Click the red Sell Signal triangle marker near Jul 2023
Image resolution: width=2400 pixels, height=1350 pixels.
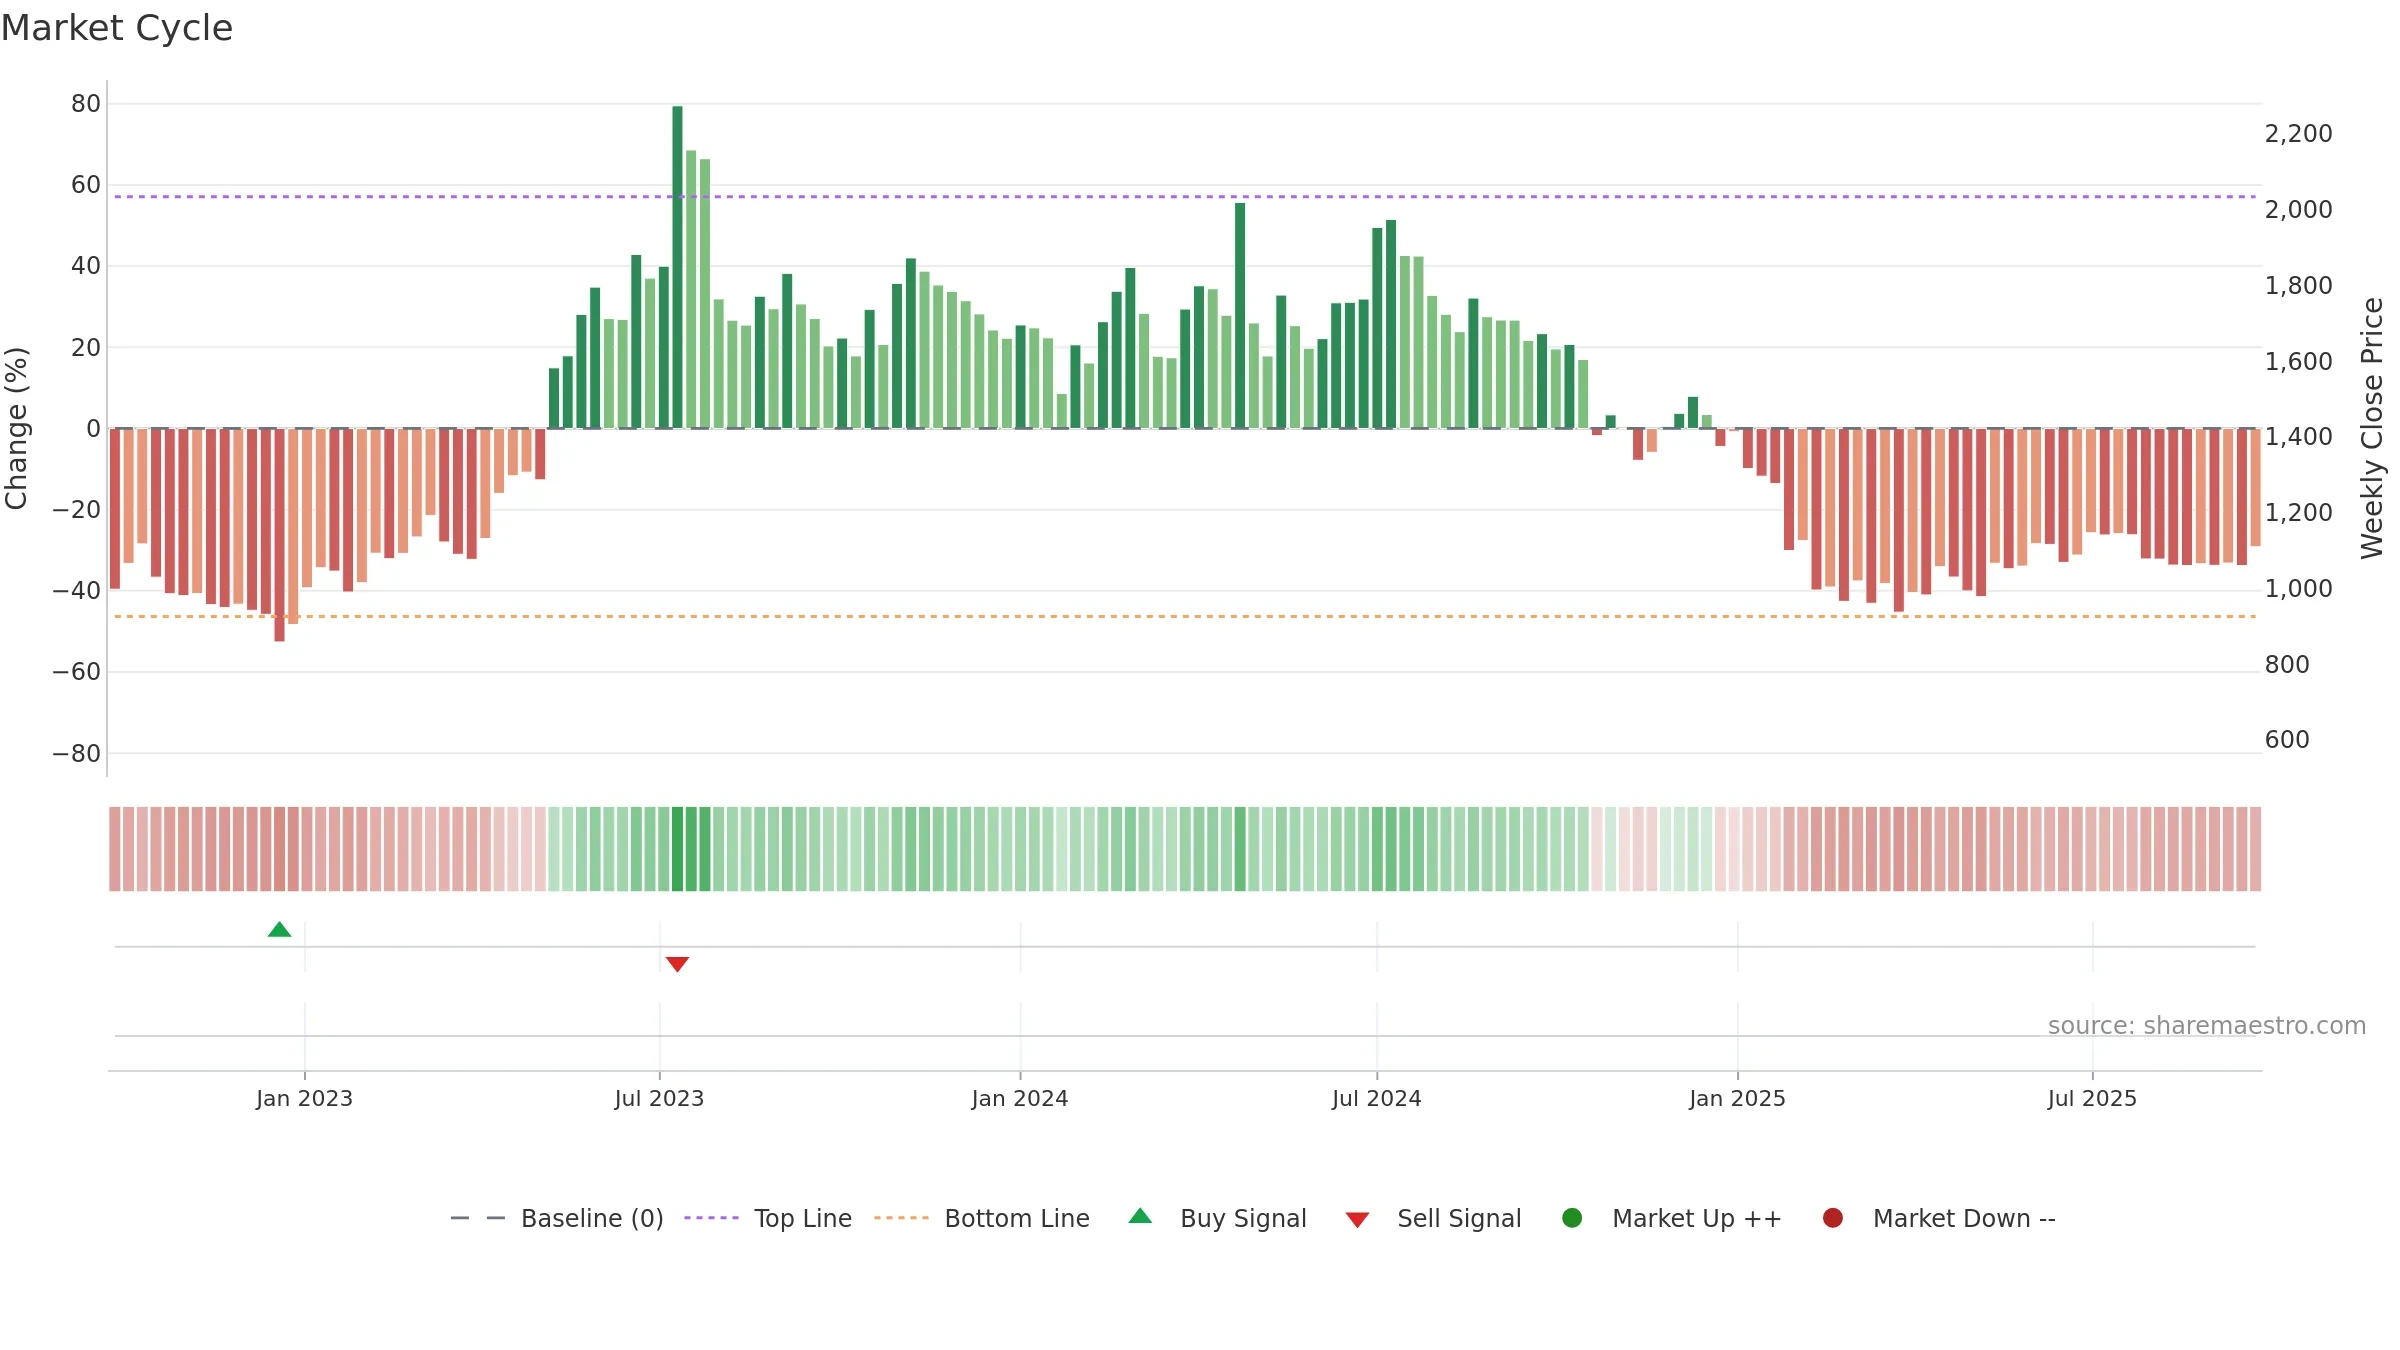pos(677,964)
